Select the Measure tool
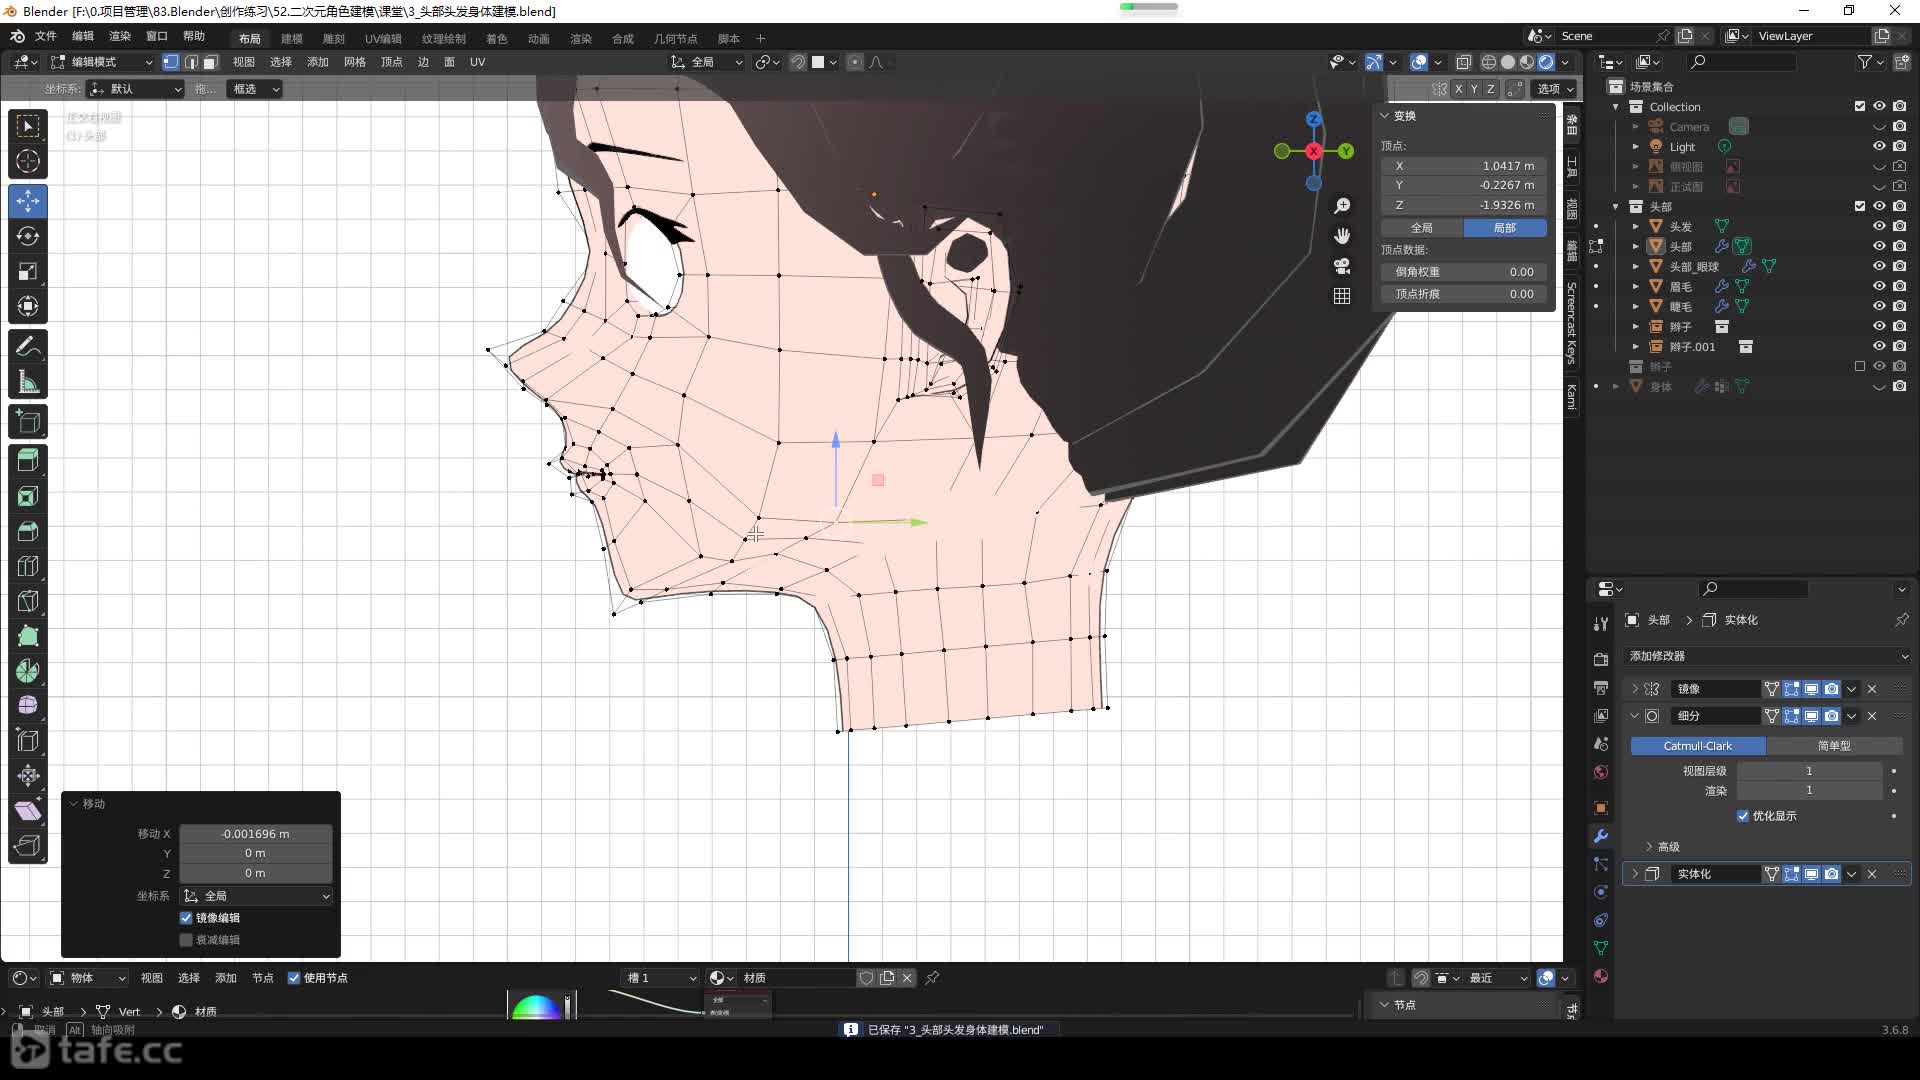Image resolution: width=1920 pixels, height=1080 pixels. [28, 382]
